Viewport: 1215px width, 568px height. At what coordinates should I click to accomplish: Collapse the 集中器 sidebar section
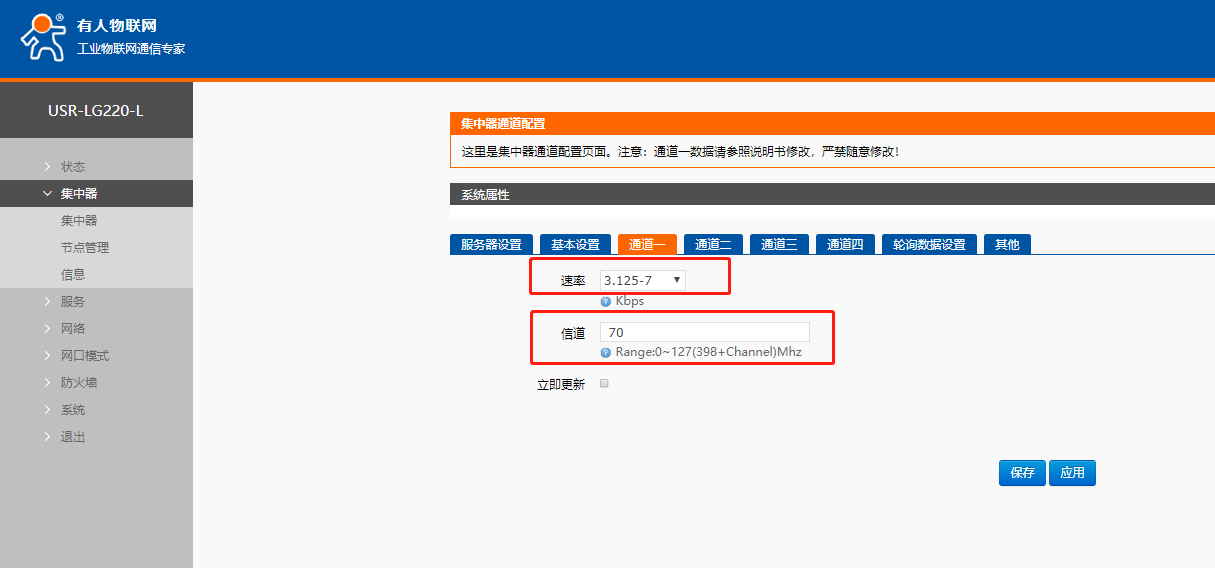click(x=78, y=194)
